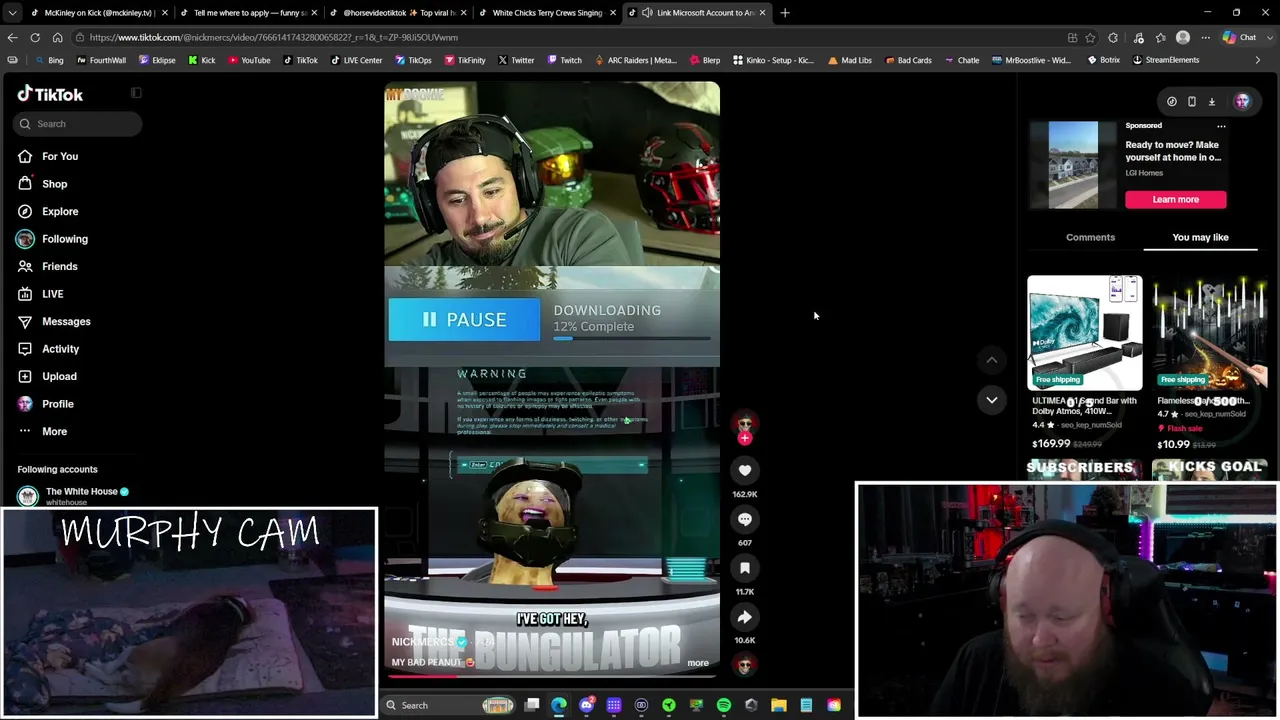1280x720 pixels.
Task: Follow the creator via the red plus badge
Action: click(745, 438)
